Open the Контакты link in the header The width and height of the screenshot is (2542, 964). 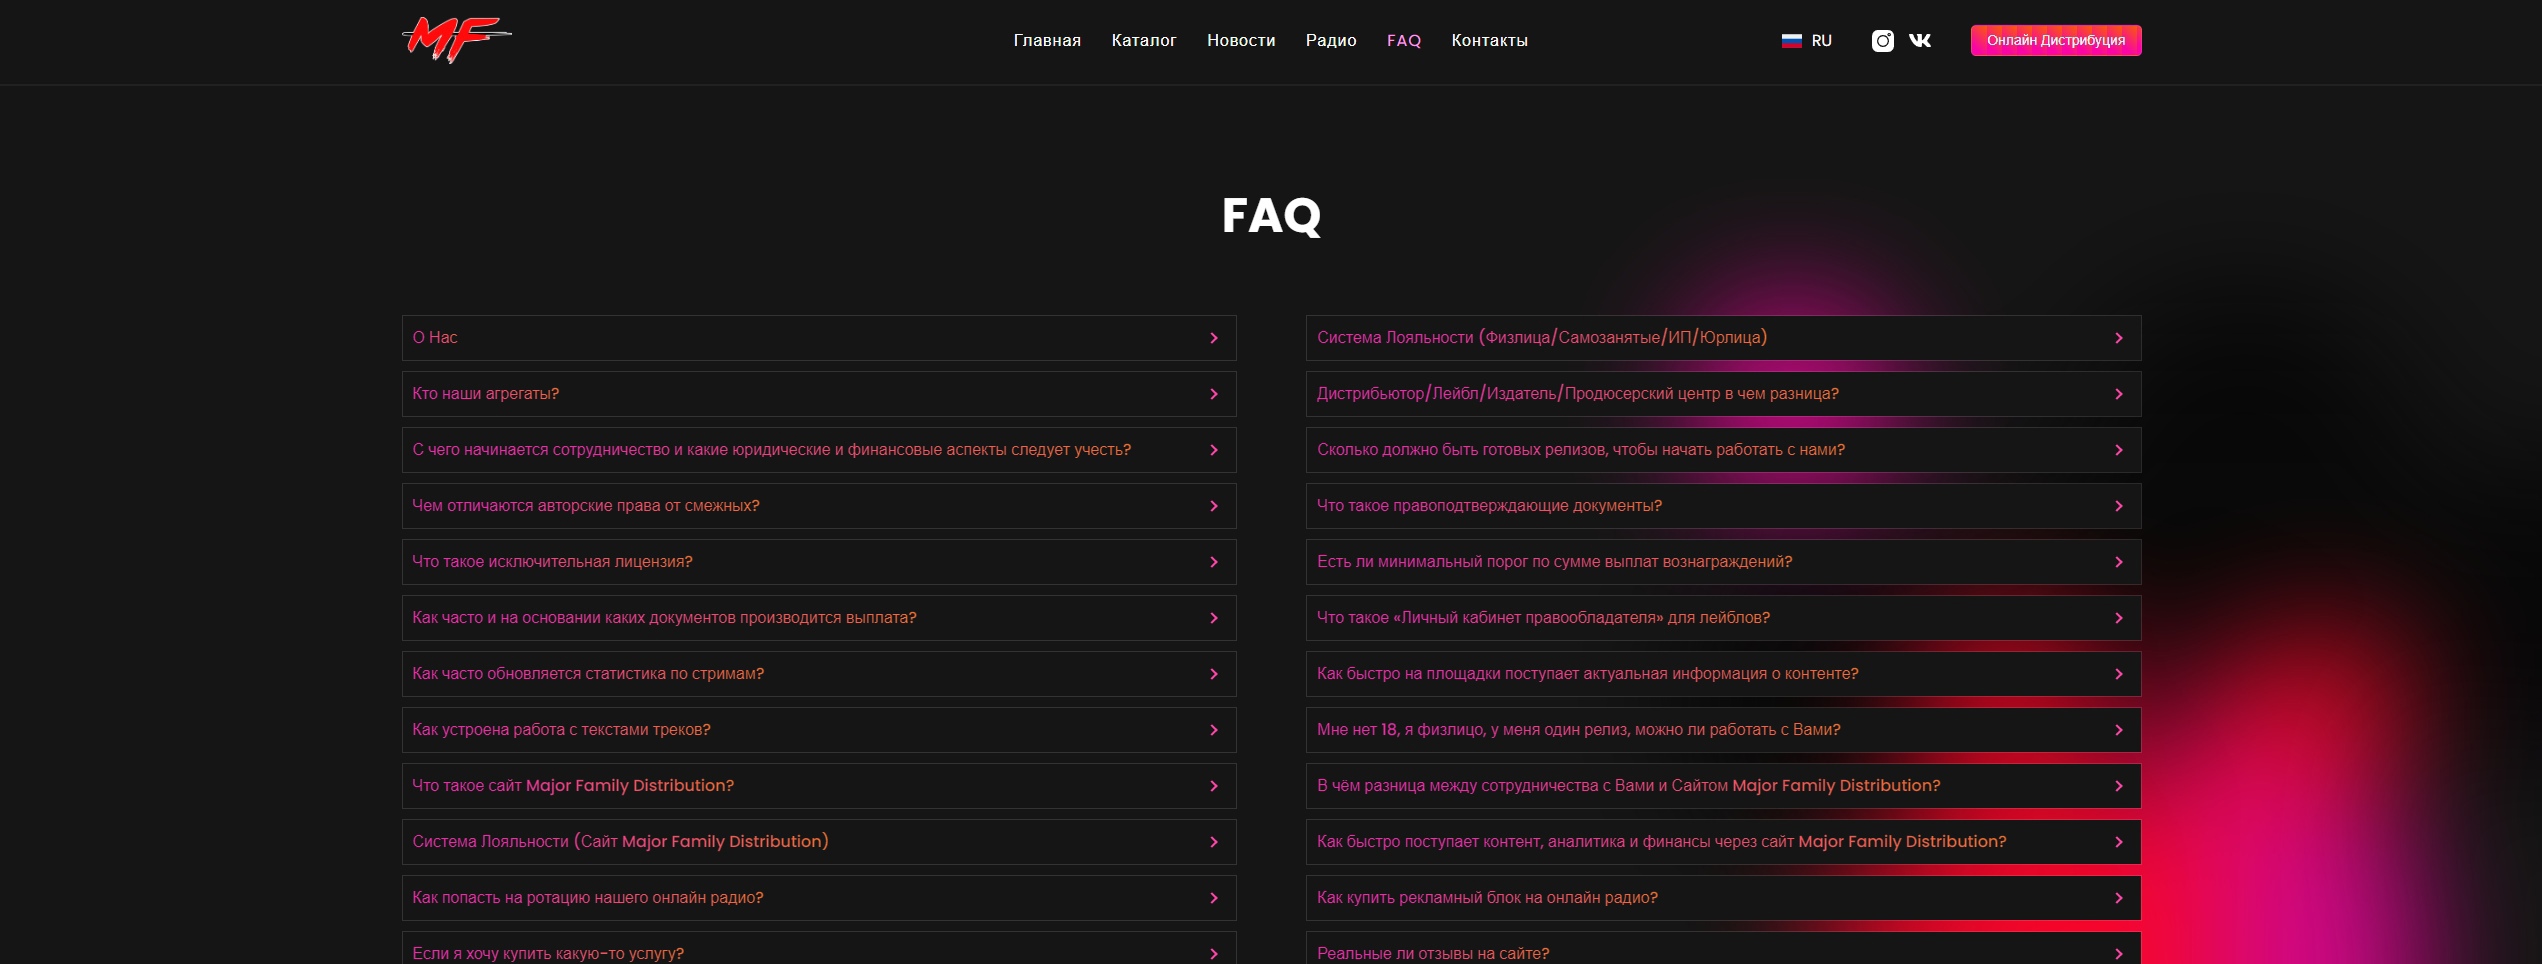tap(1489, 41)
